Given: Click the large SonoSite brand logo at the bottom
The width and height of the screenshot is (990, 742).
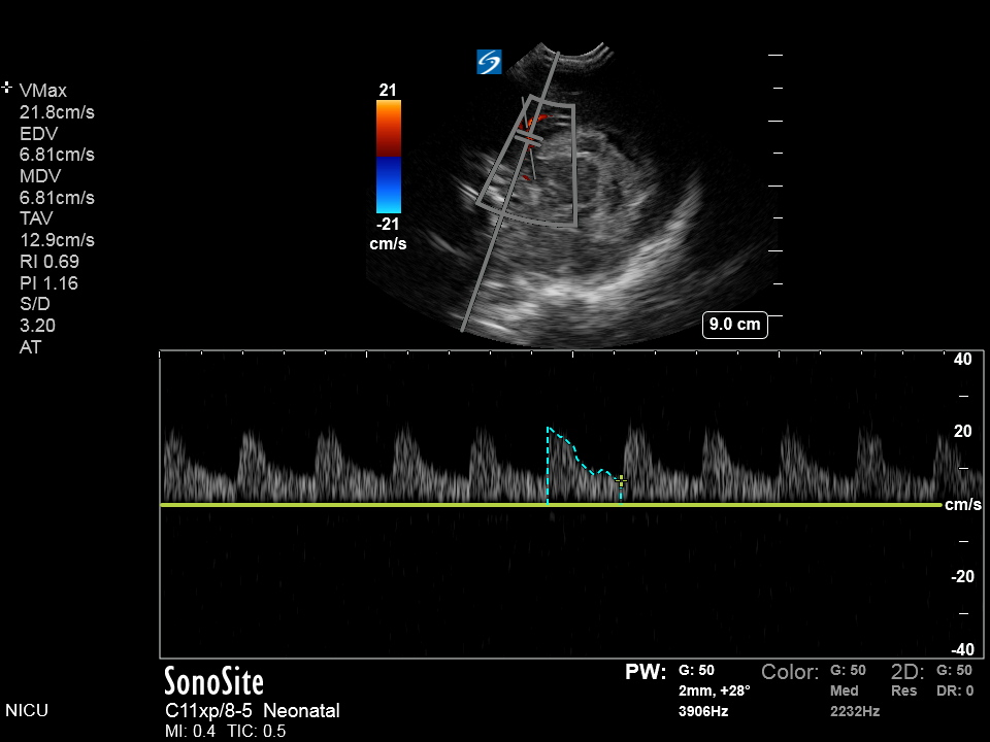Looking at the screenshot, I should [214, 682].
